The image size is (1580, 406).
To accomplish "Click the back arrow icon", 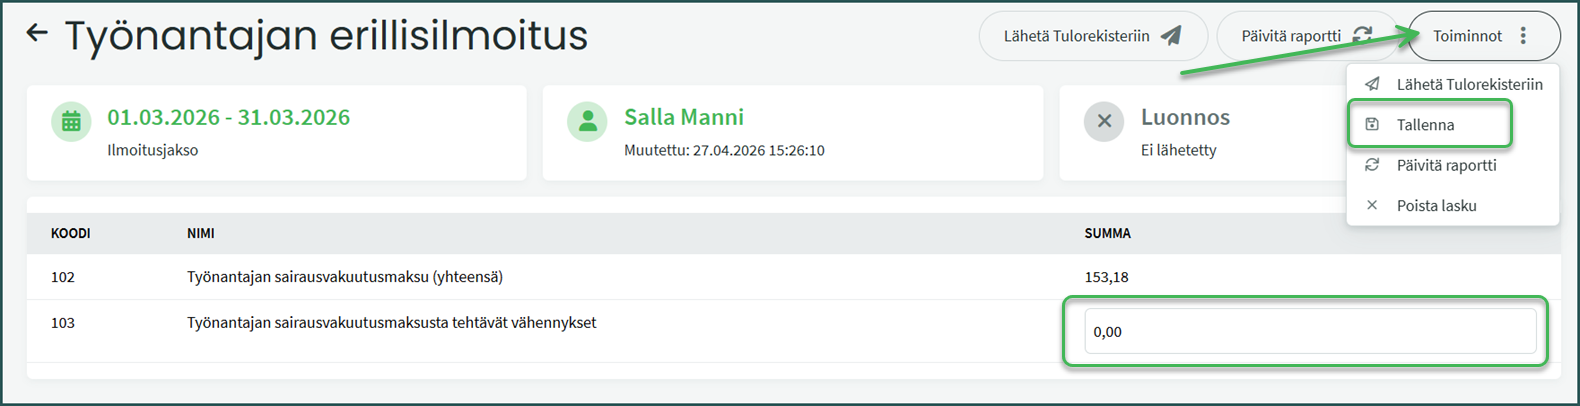I will point(37,34).
